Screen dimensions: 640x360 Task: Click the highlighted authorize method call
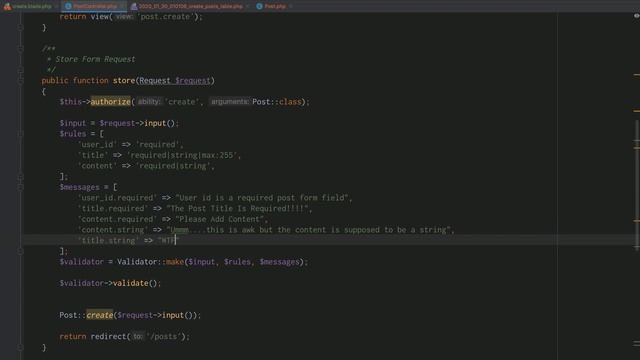[110, 102]
